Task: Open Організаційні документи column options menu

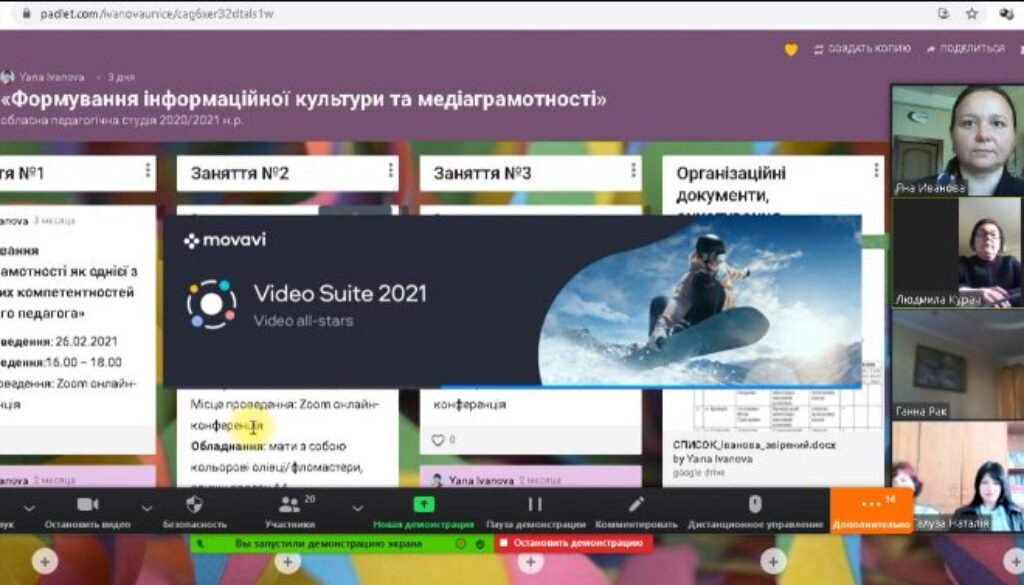Action: coord(876,170)
